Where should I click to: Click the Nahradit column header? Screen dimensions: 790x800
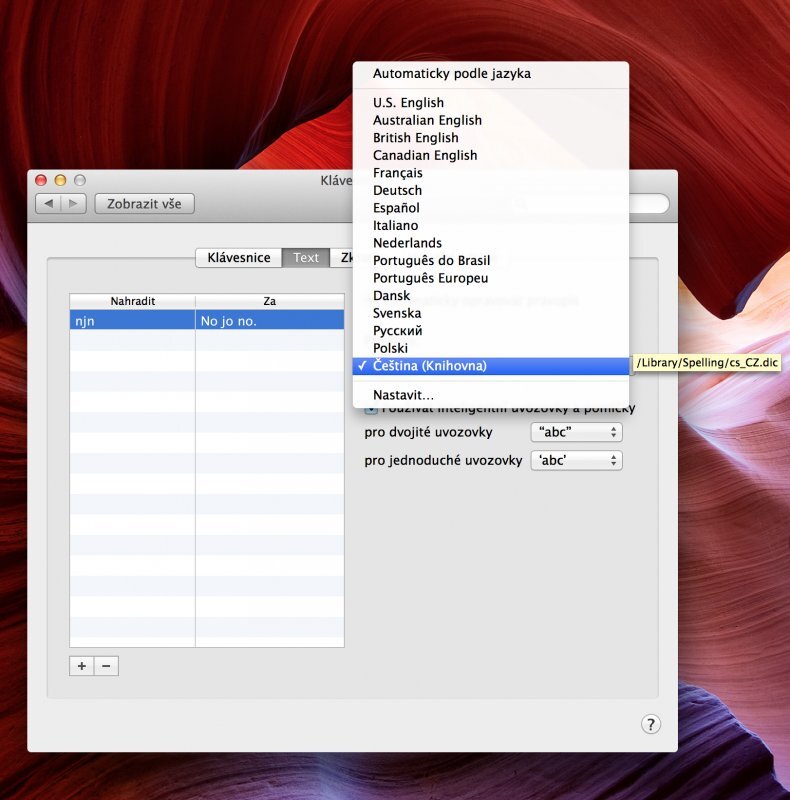(132, 301)
